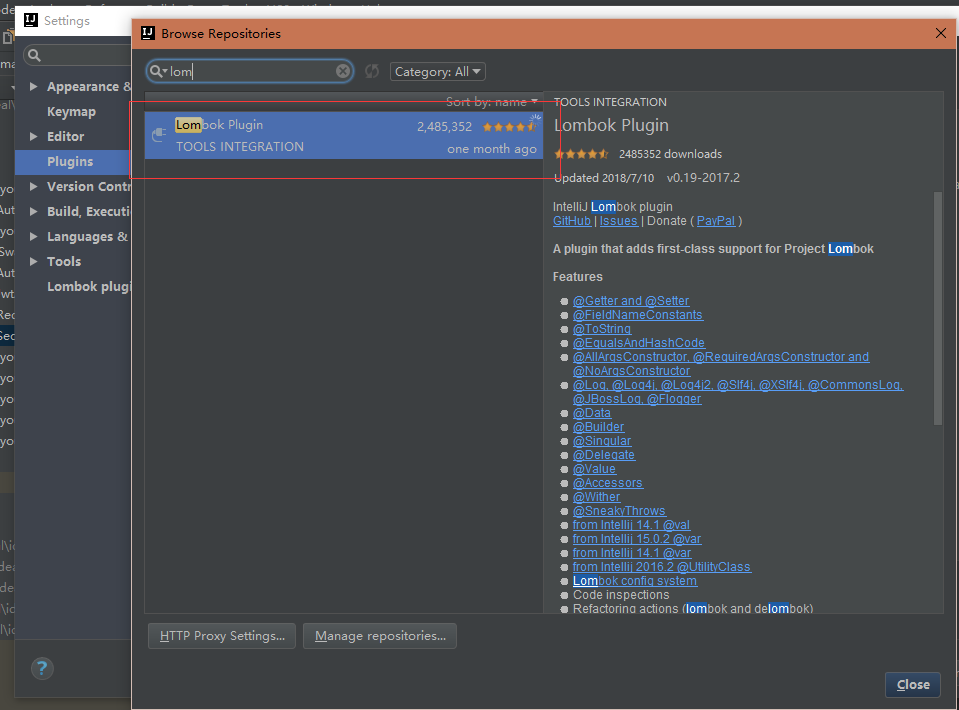Open the Sort by: name dropdown
The image size is (959, 710).
[x=492, y=102]
